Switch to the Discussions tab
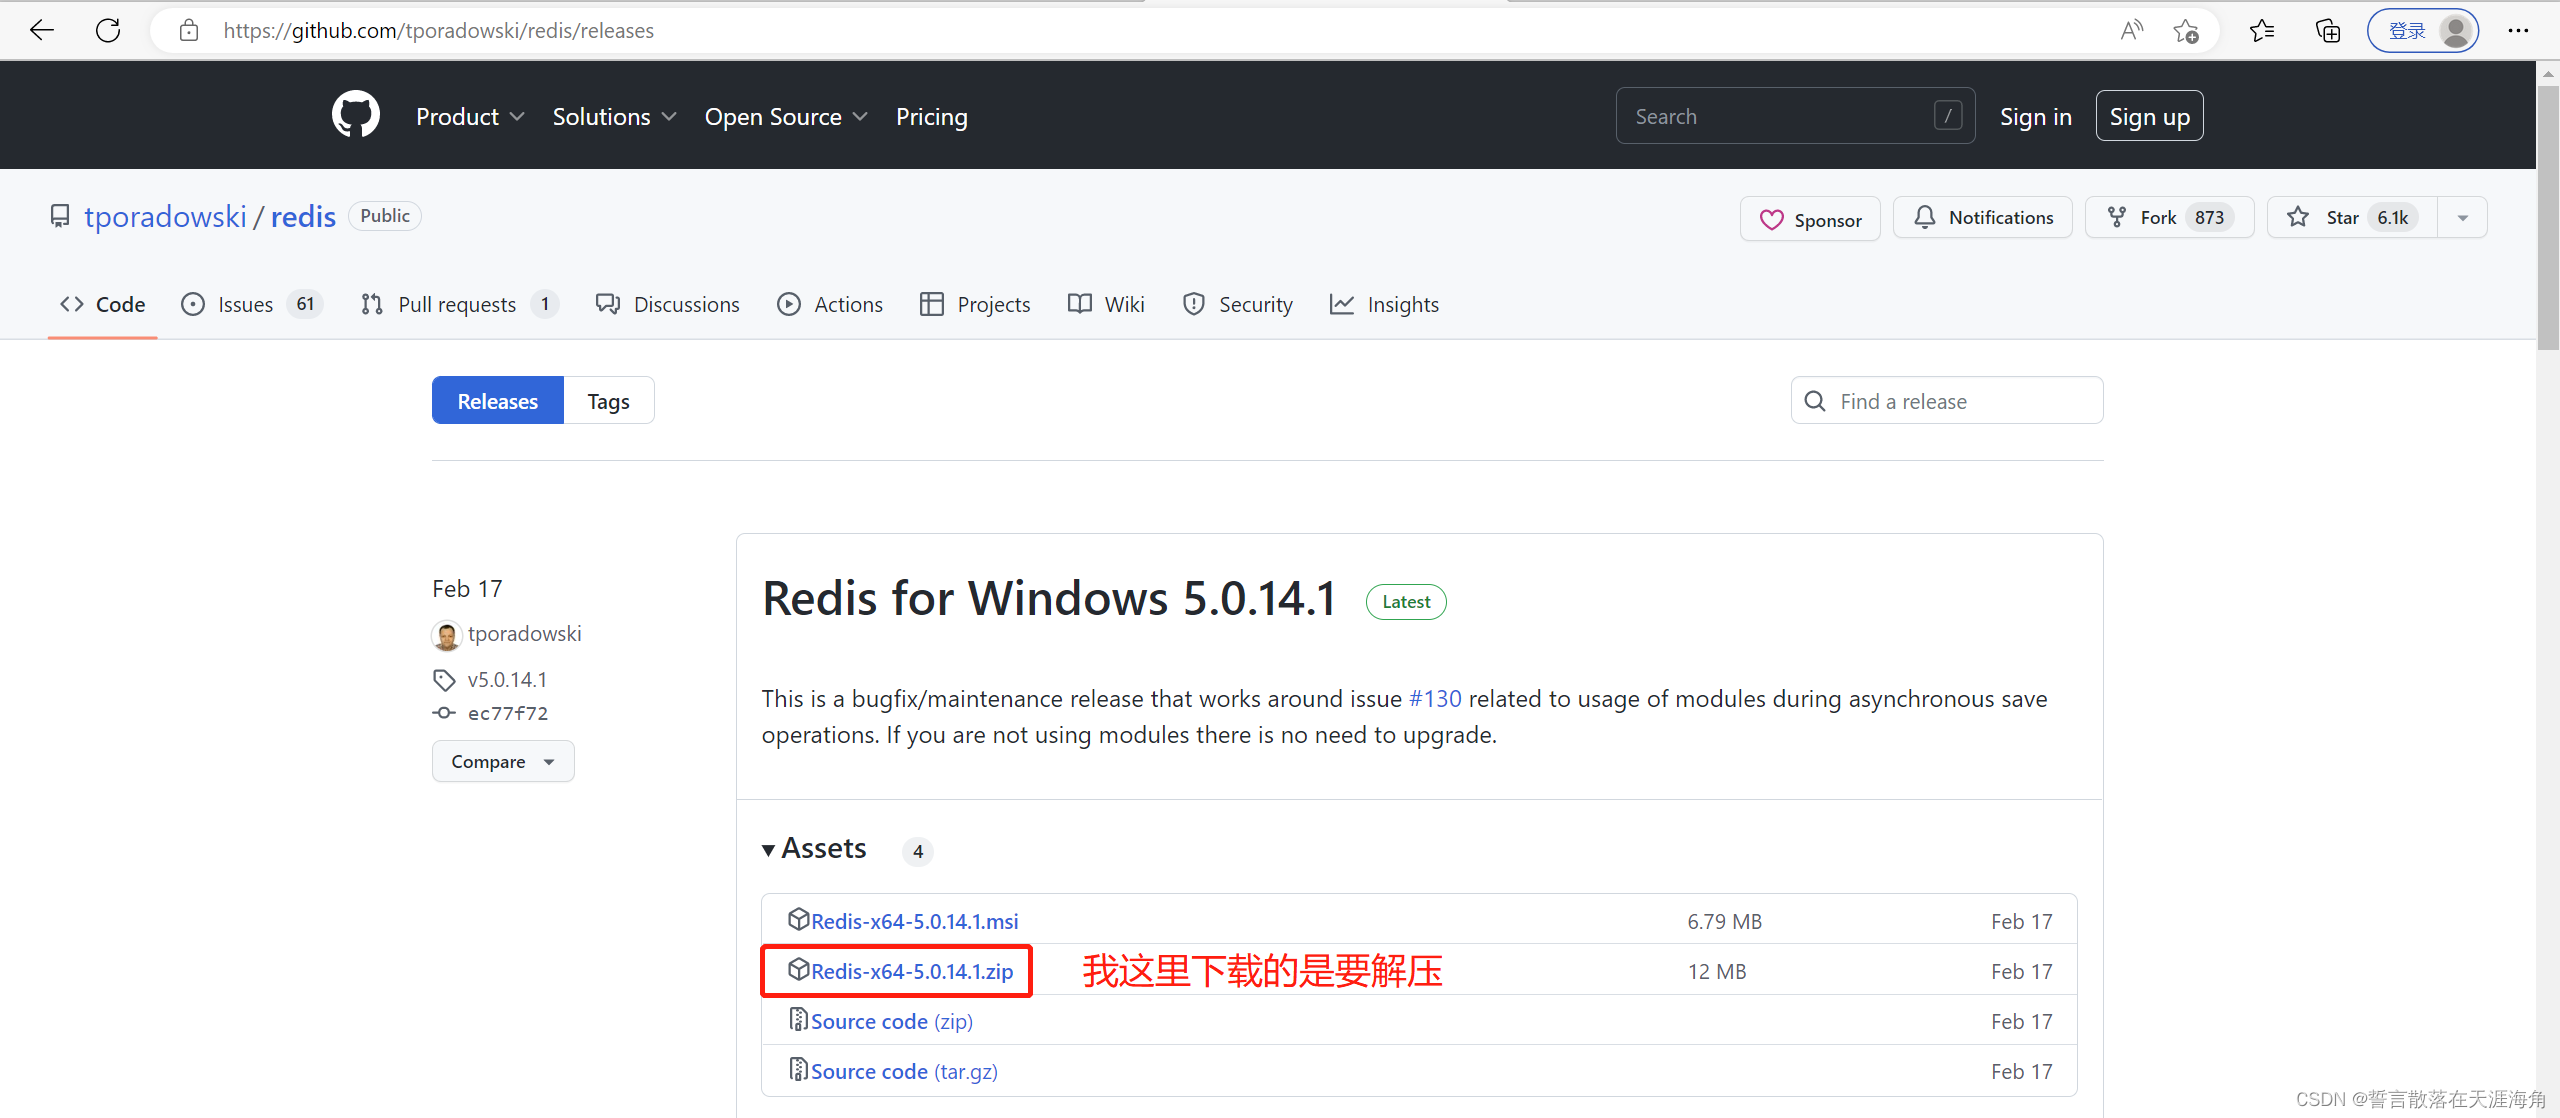 click(x=667, y=304)
